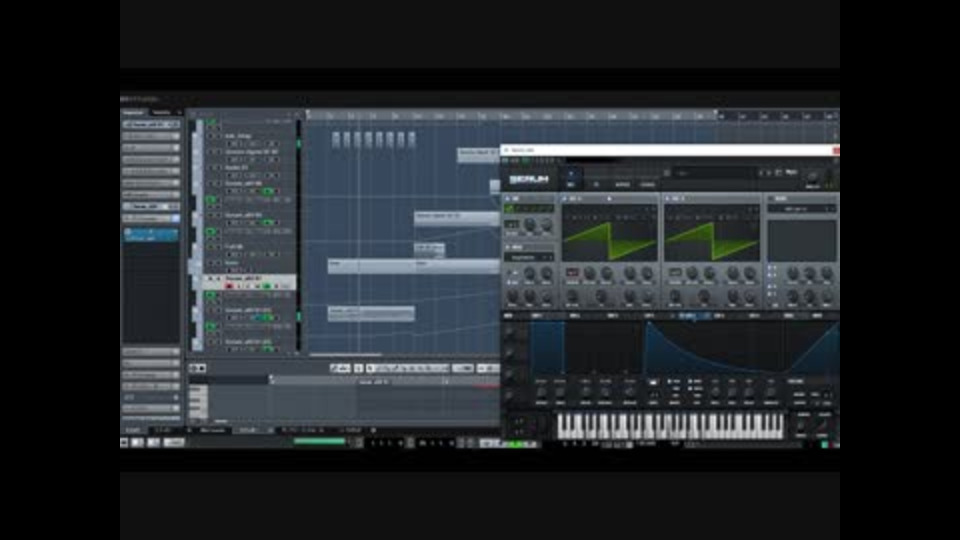Image resolution: width=960 pixels, height=540 pixels.
Task: Select ENV 1 modulator tab
Action: coord(537,316)
